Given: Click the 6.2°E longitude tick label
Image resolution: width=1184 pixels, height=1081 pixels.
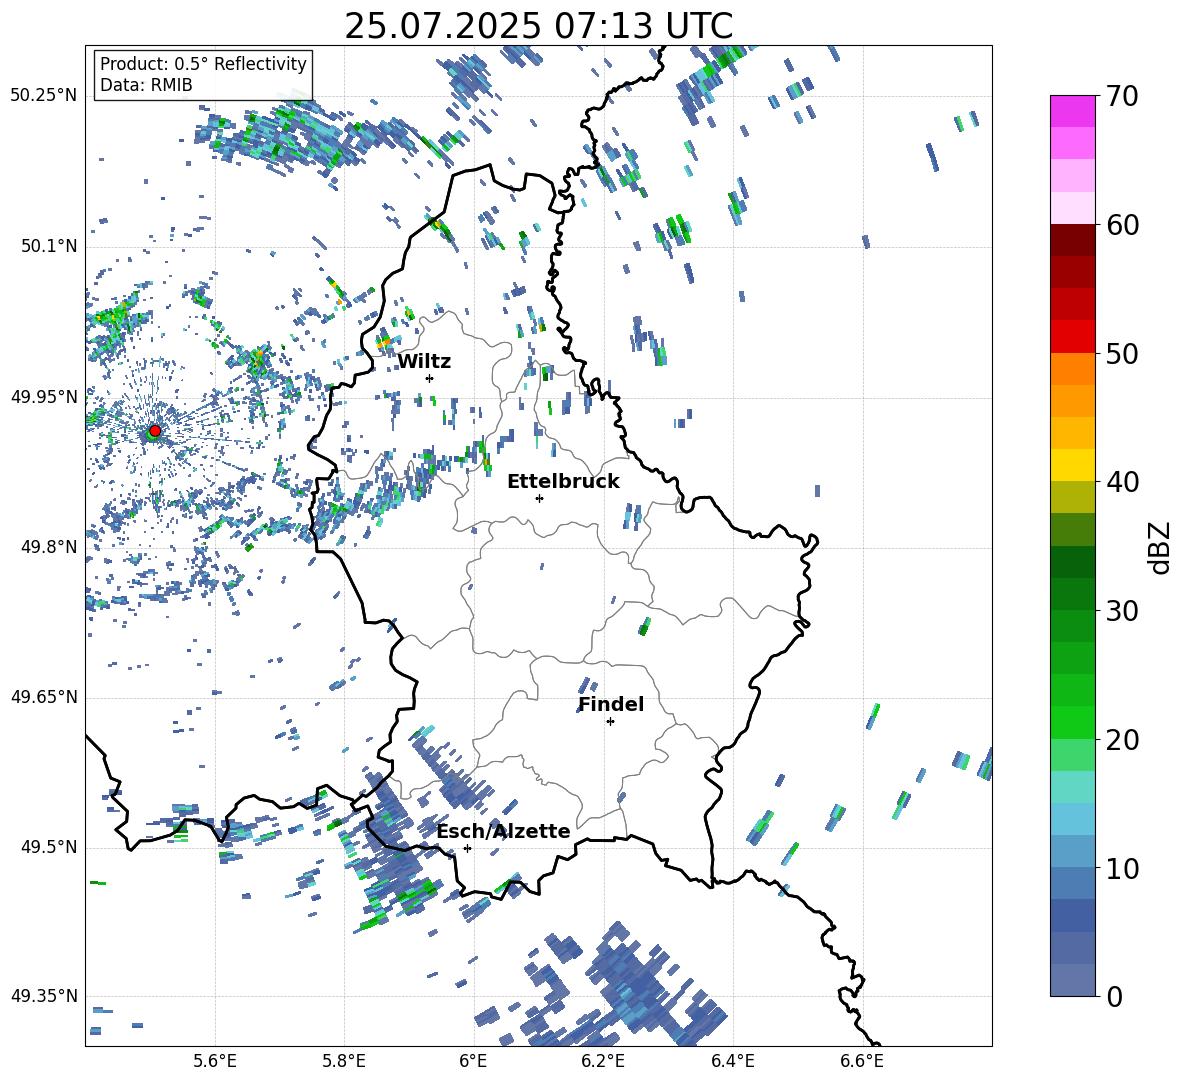Looking at the screenshot, I should click(603, 1061).
